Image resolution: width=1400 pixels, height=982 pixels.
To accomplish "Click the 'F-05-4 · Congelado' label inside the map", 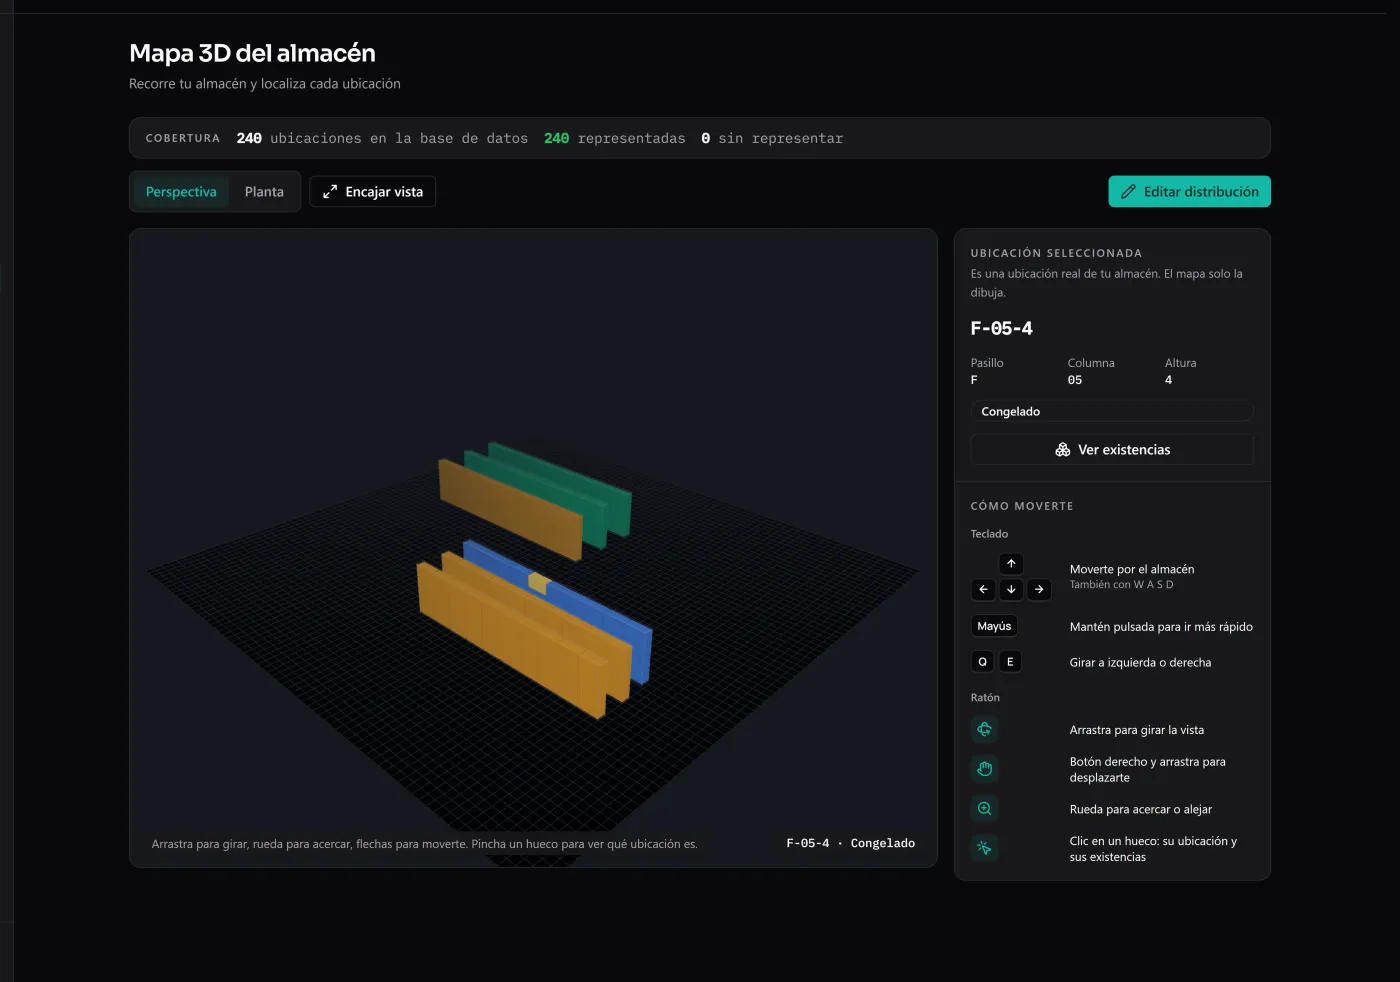I will (x=851, y=843).
